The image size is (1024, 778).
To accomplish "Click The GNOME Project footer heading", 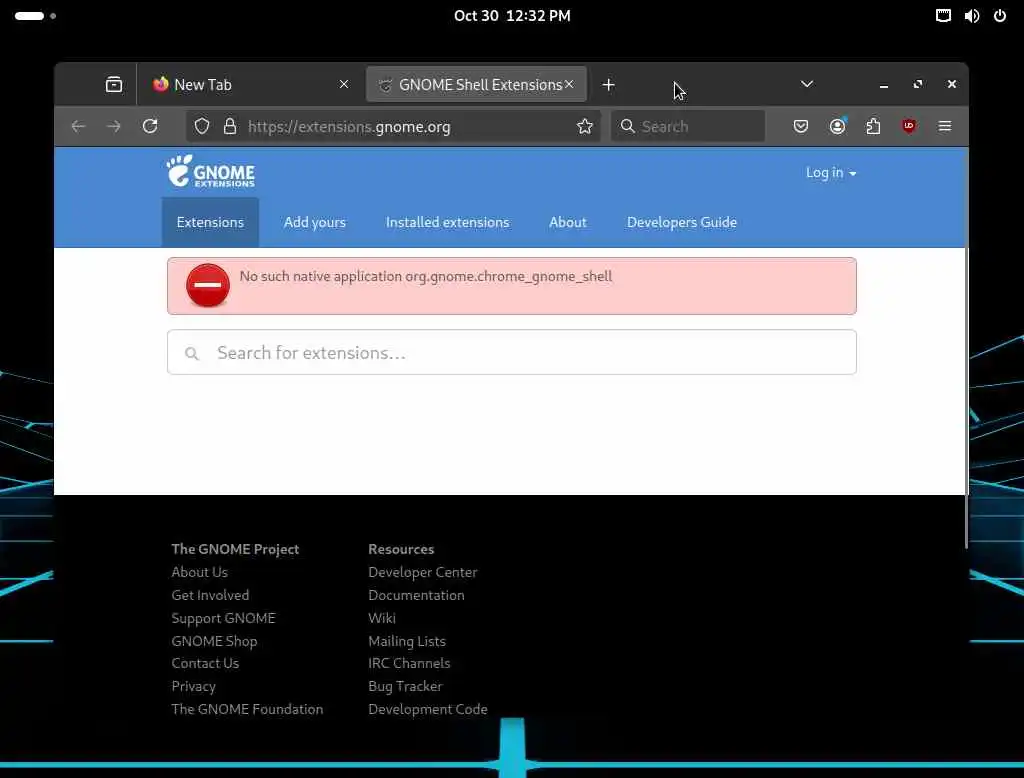I will [235, 549].
